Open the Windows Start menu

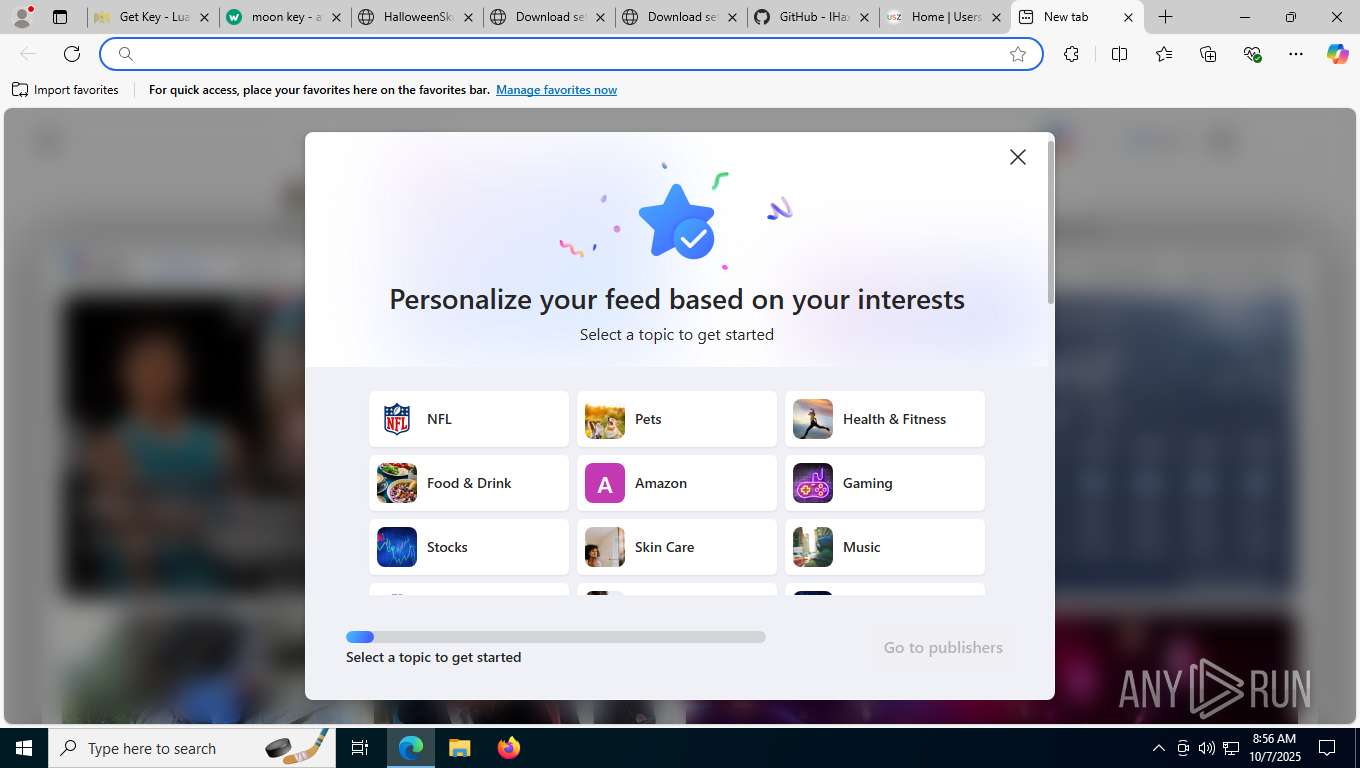pyautogui.click(x=24, y=748)
